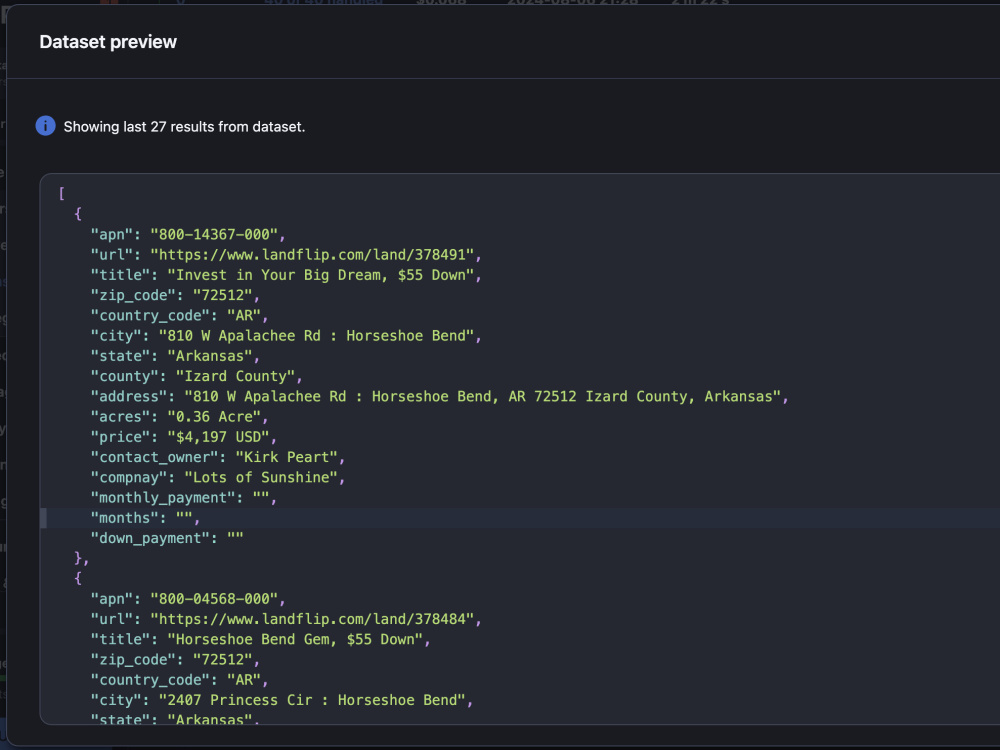The width and height of the screenshot is (1000, 750).
Task: Click the "down_payment" line
Action: click(167, 538)
